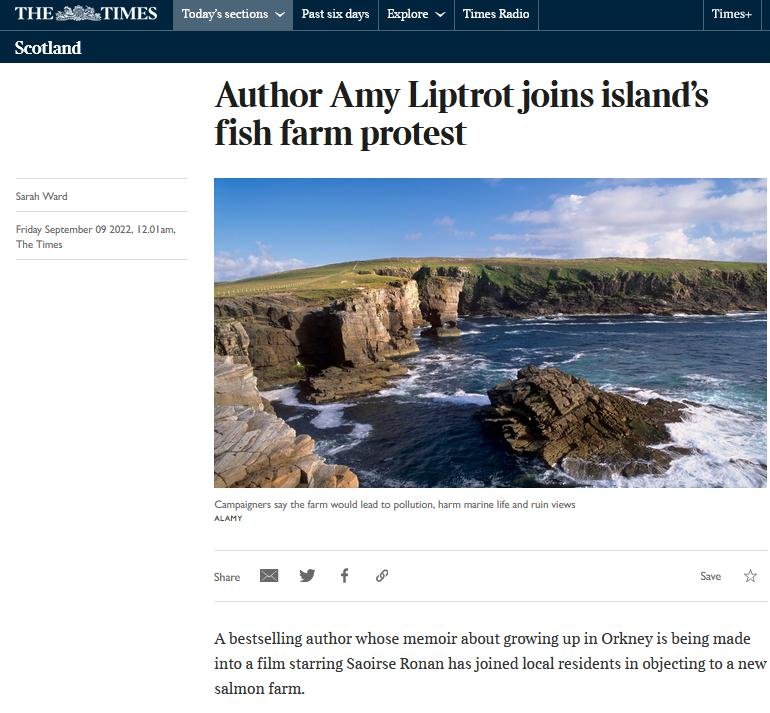Click the chevron beside Today's sections

pos(280,15)
